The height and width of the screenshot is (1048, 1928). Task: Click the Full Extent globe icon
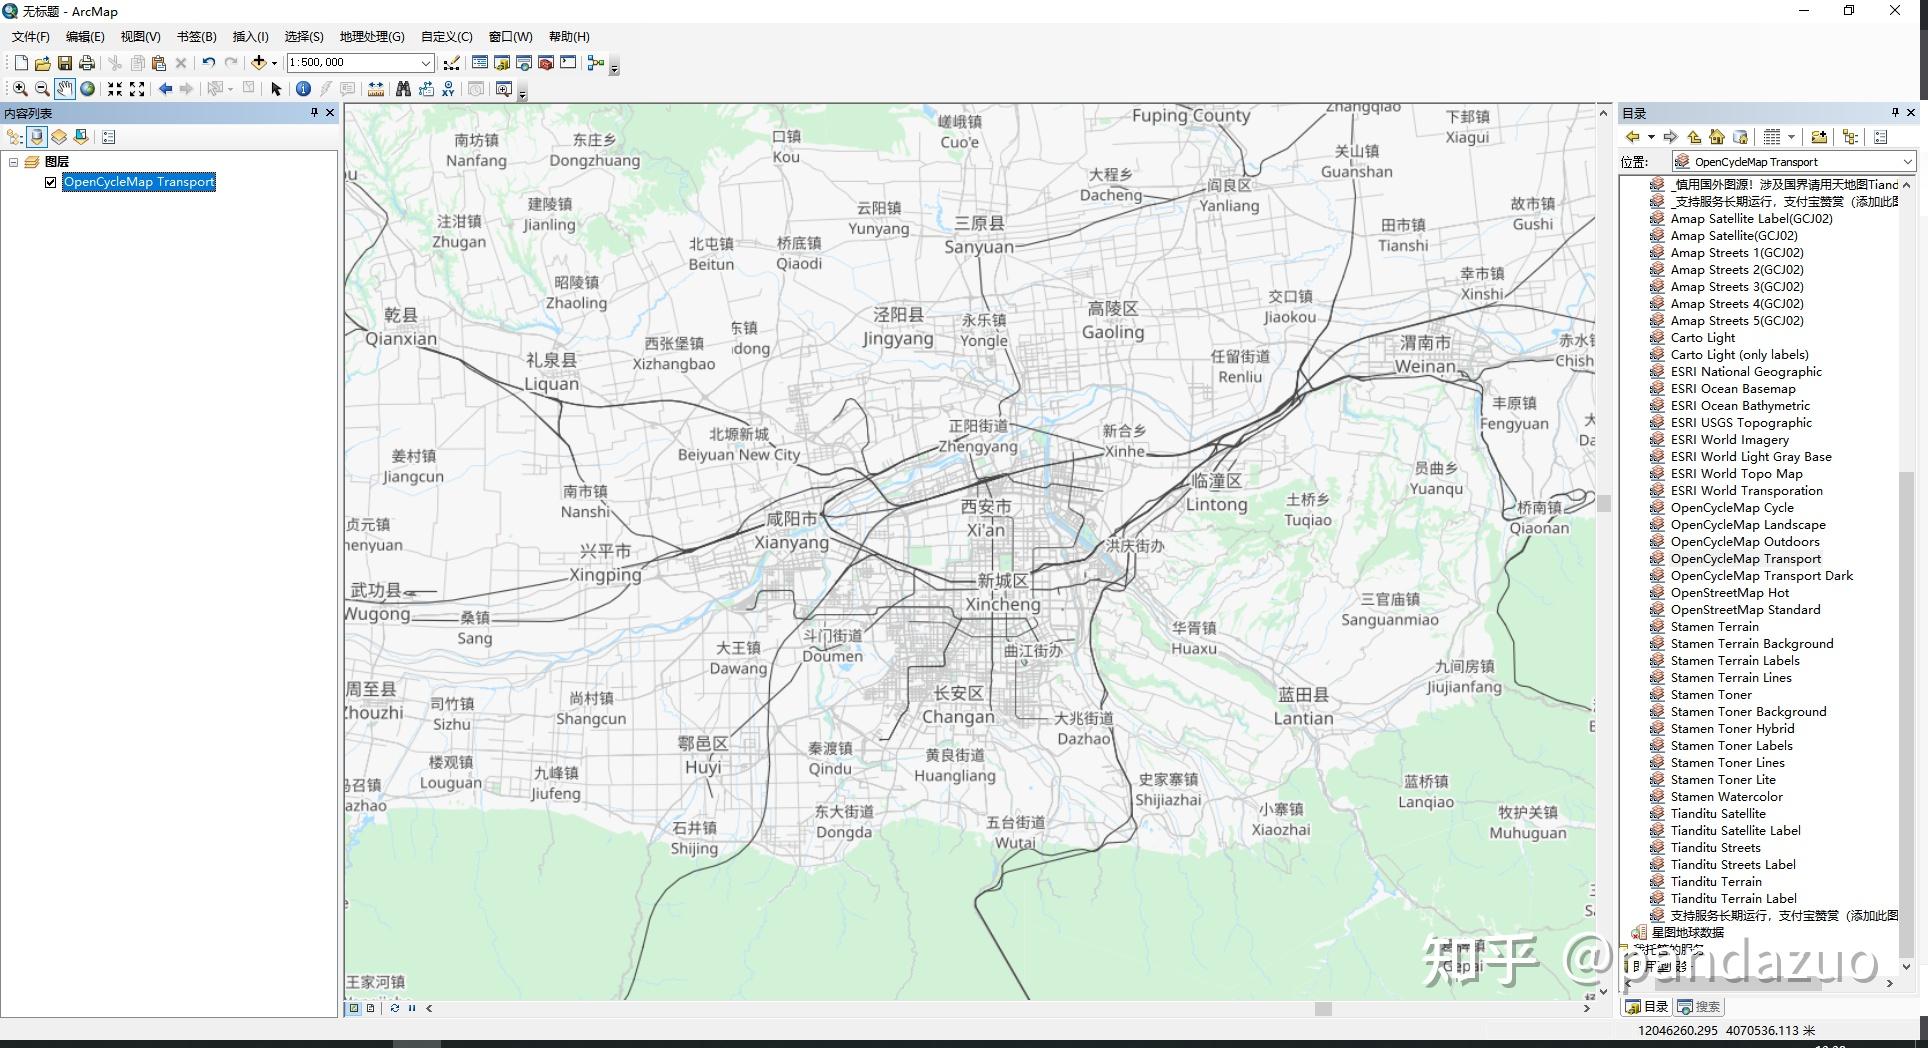(88, 88)
